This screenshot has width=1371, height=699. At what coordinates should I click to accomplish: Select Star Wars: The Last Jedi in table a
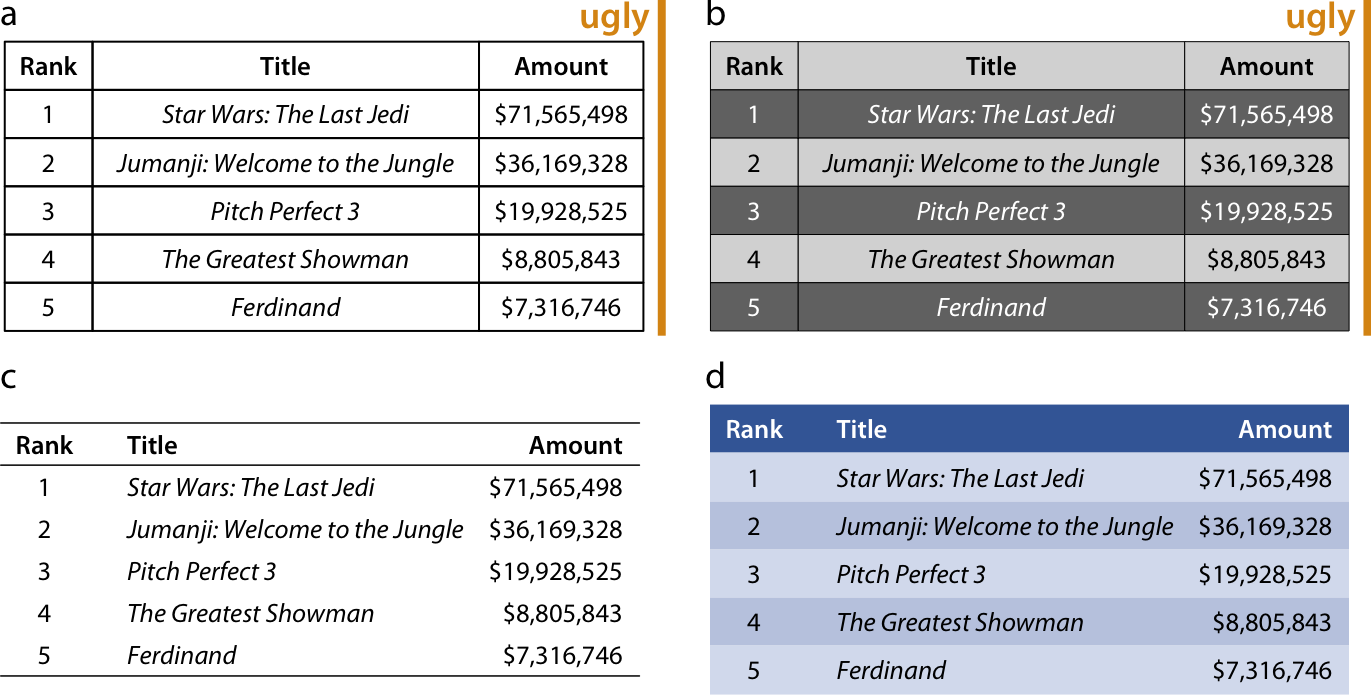(x=286, y=115)
